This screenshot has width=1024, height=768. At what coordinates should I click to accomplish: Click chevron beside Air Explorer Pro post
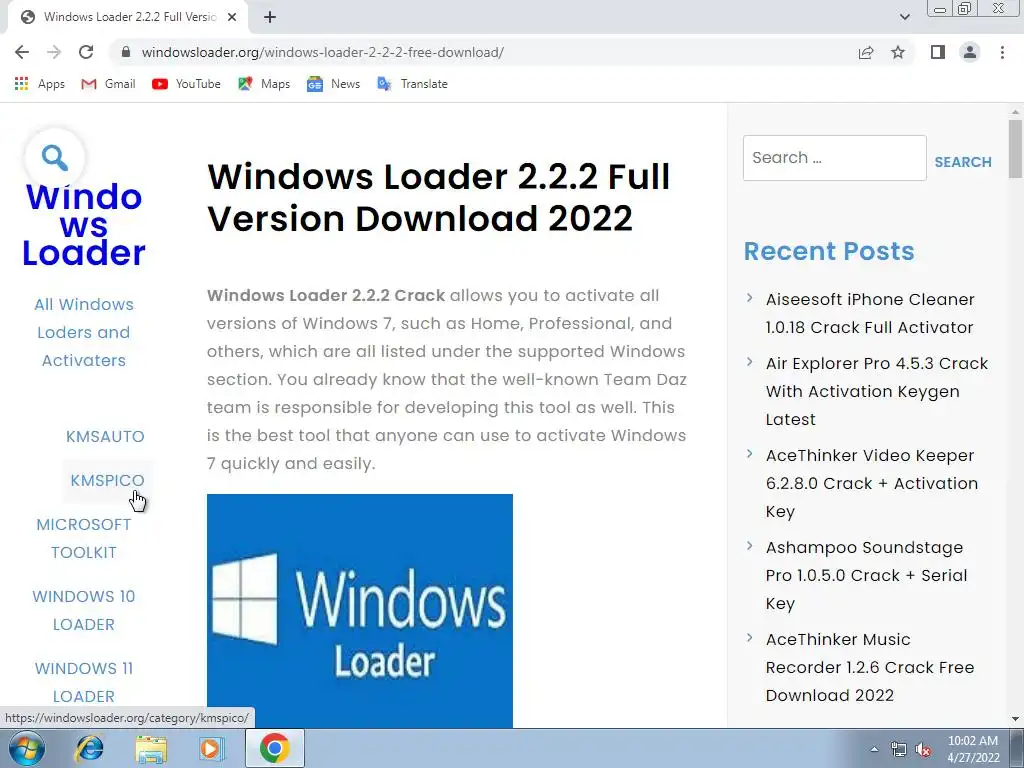point(750,362)
